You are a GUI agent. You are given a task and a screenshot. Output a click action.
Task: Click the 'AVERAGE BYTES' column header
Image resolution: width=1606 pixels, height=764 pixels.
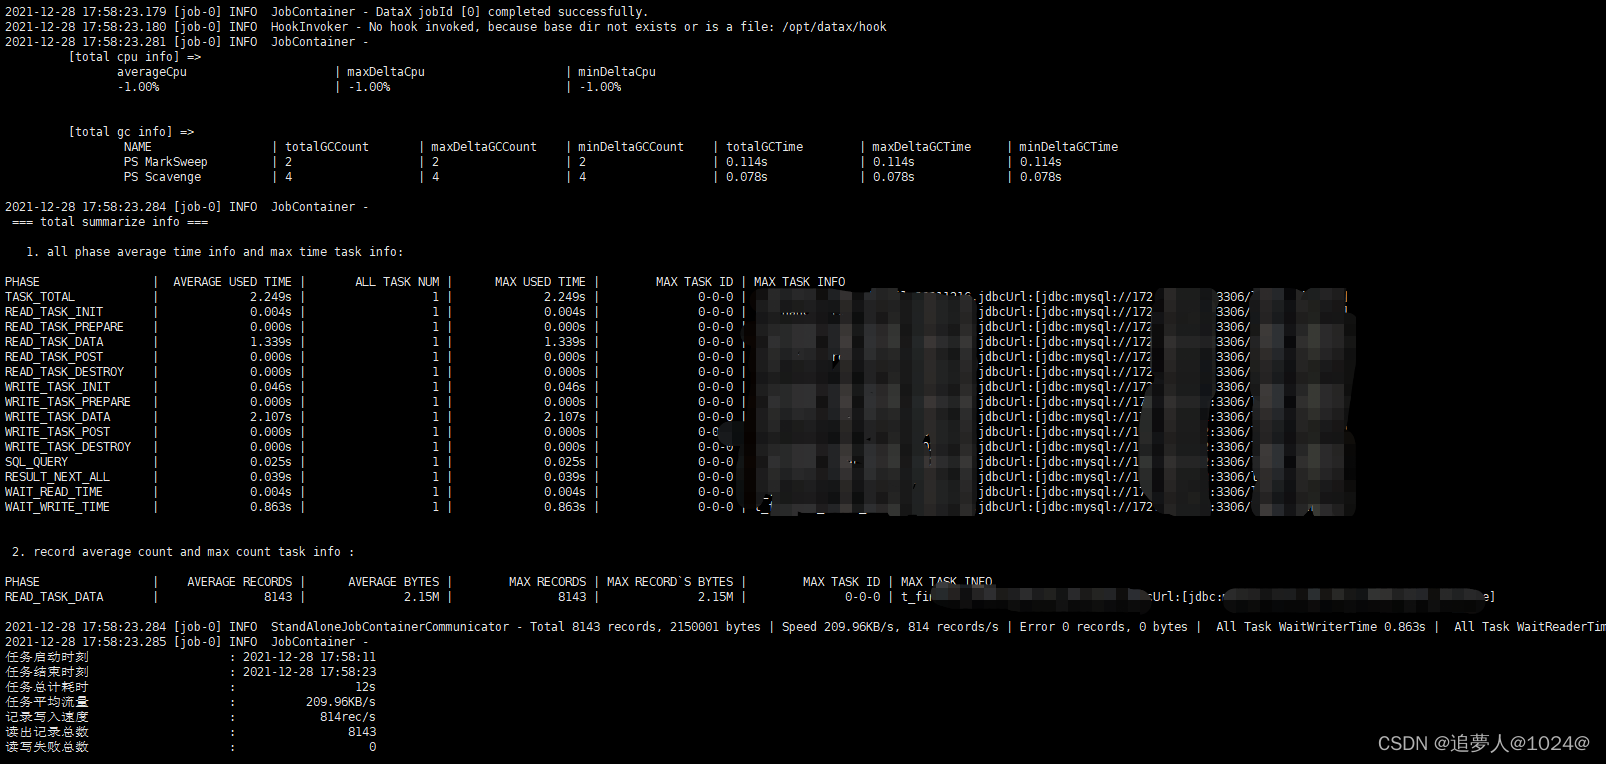pos(393,582)
